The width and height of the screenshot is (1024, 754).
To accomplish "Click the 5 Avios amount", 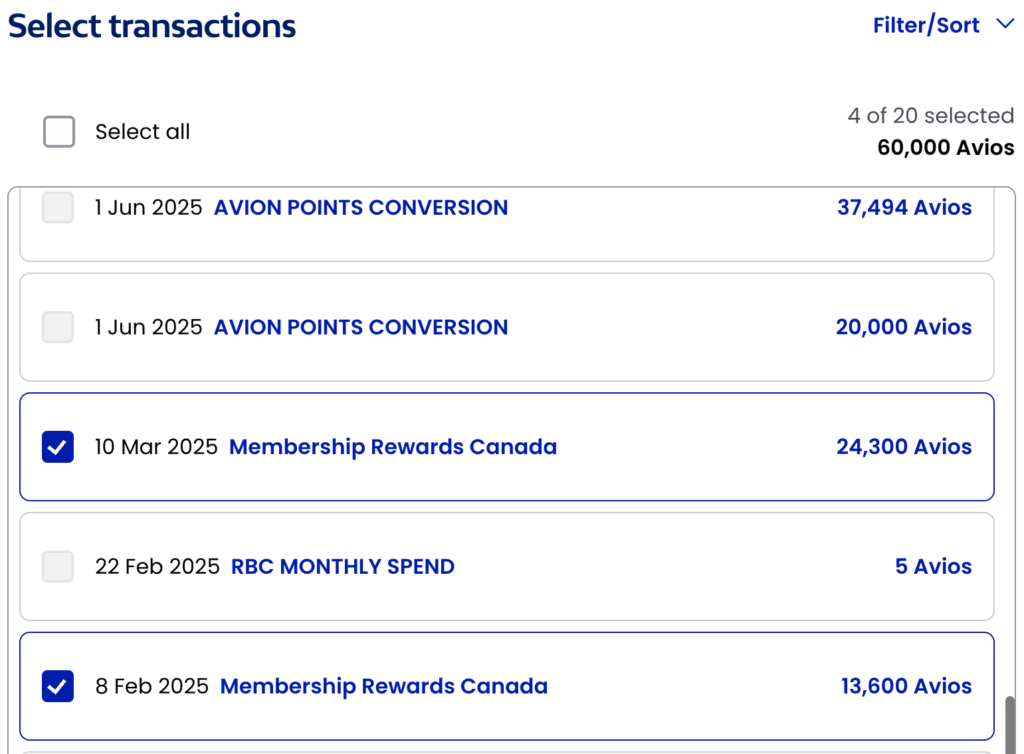I will click(933, 567).
